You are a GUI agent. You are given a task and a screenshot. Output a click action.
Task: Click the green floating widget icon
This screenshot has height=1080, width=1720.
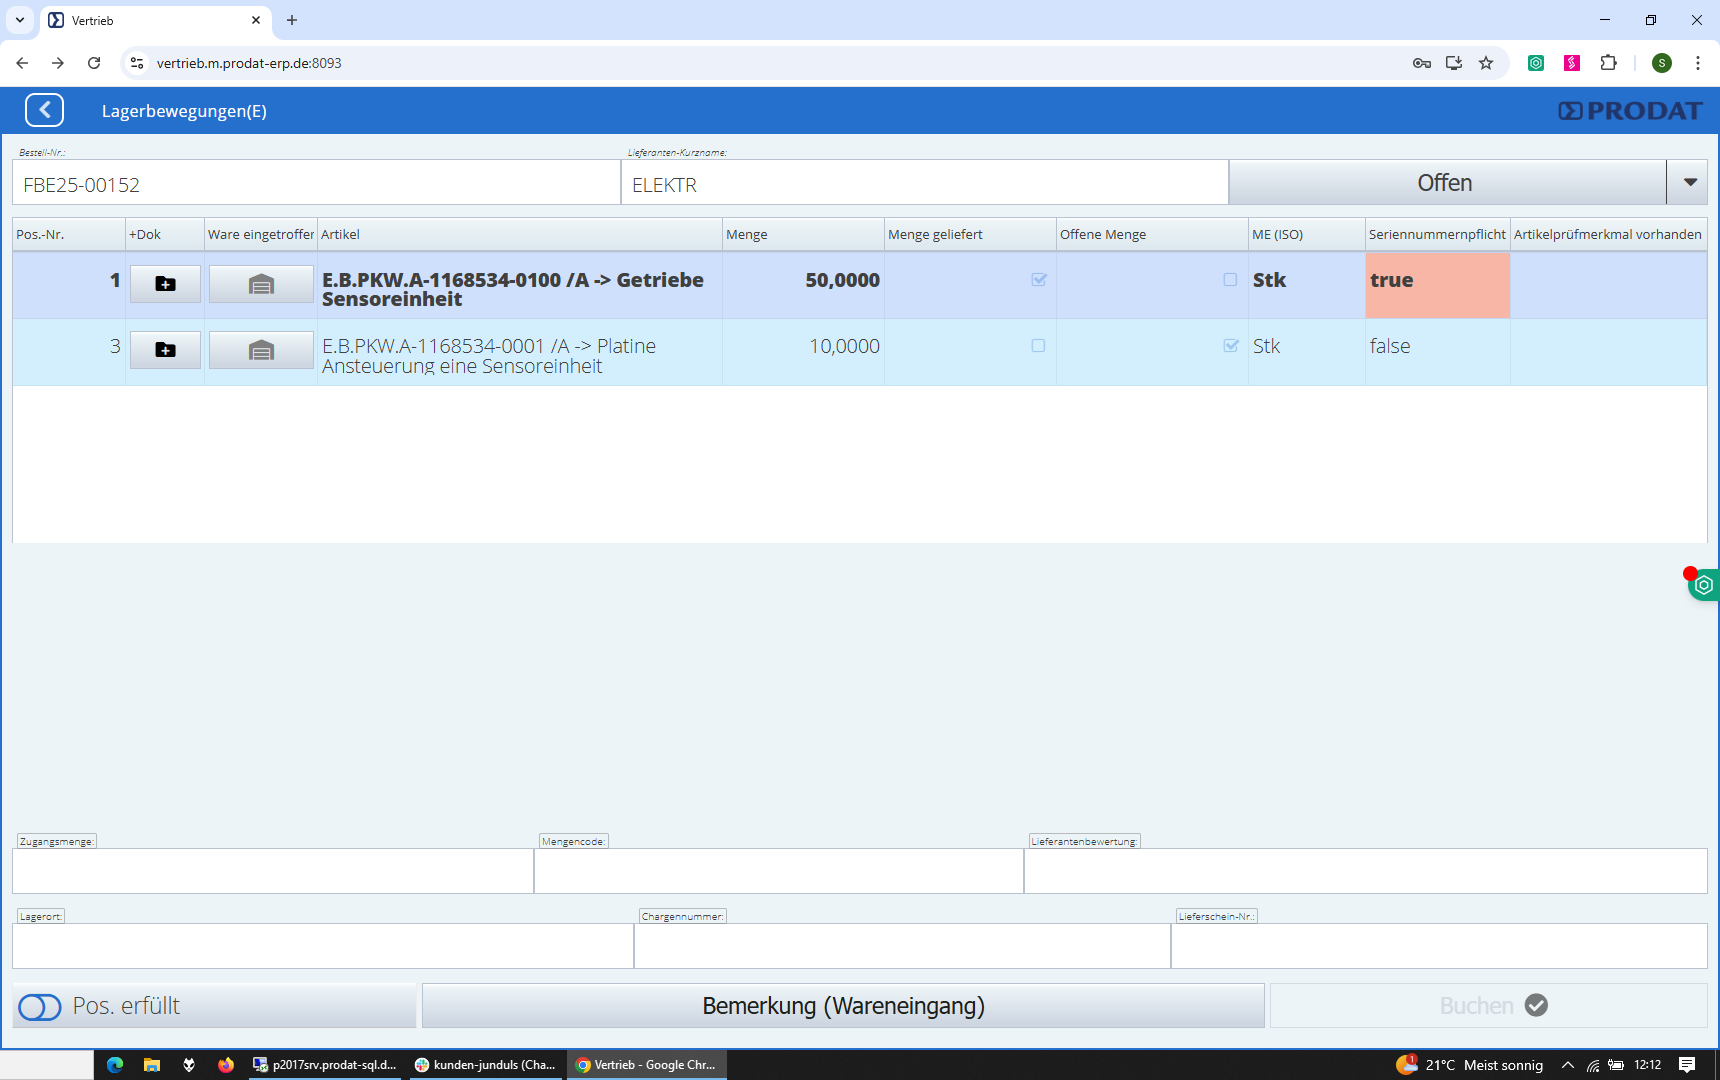[1704, 585]
